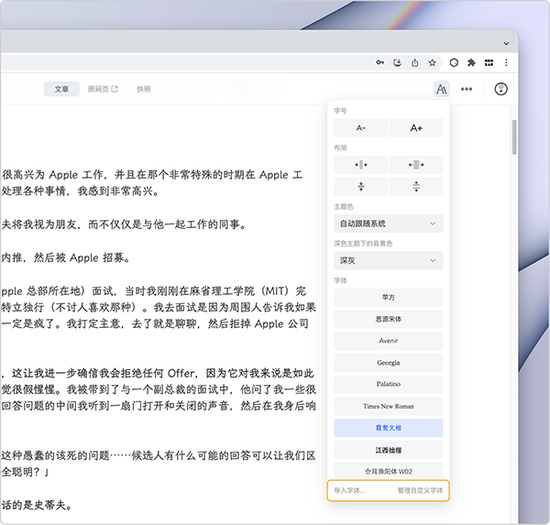Select the Times New Roman font option
The image size is (550, 525).
[x=388, y=406]
